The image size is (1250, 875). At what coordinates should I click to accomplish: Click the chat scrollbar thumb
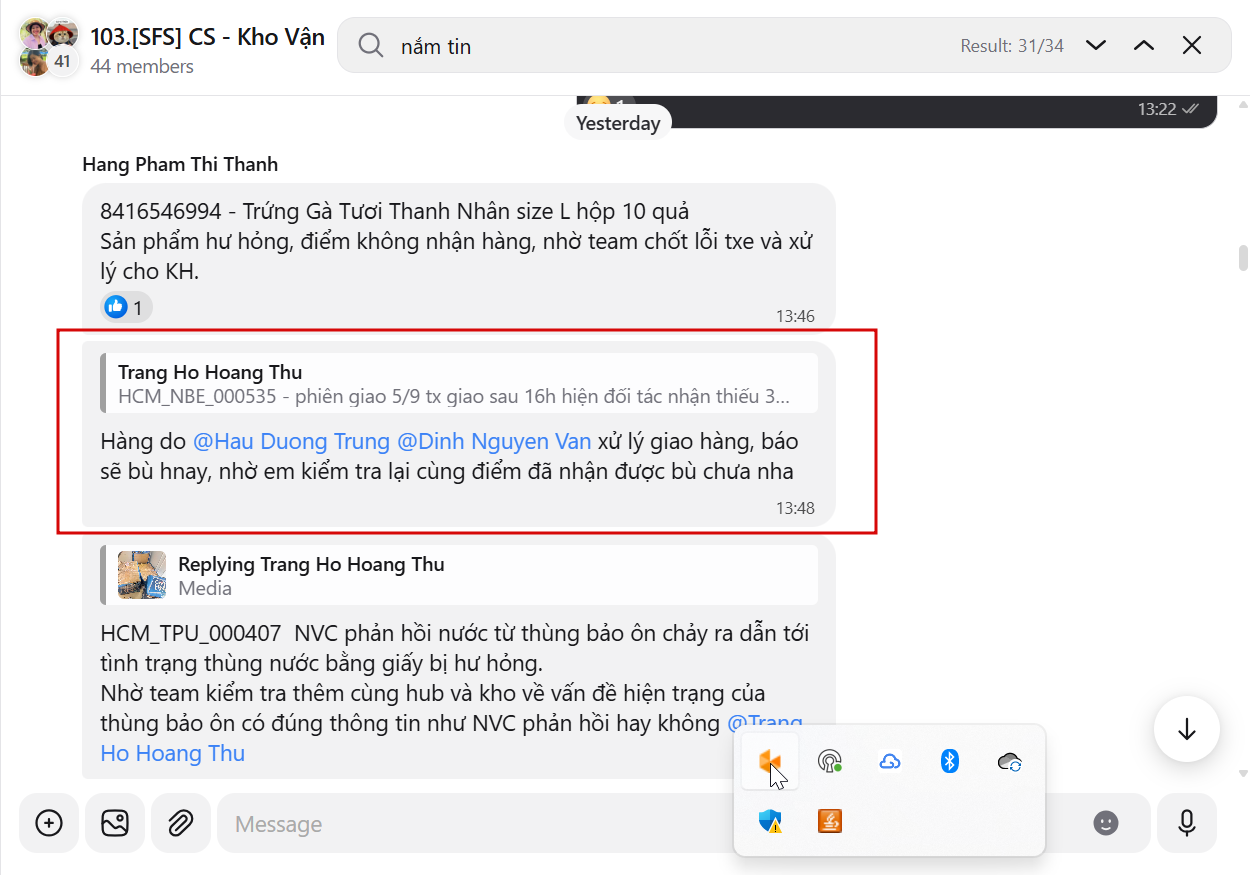1243,258
